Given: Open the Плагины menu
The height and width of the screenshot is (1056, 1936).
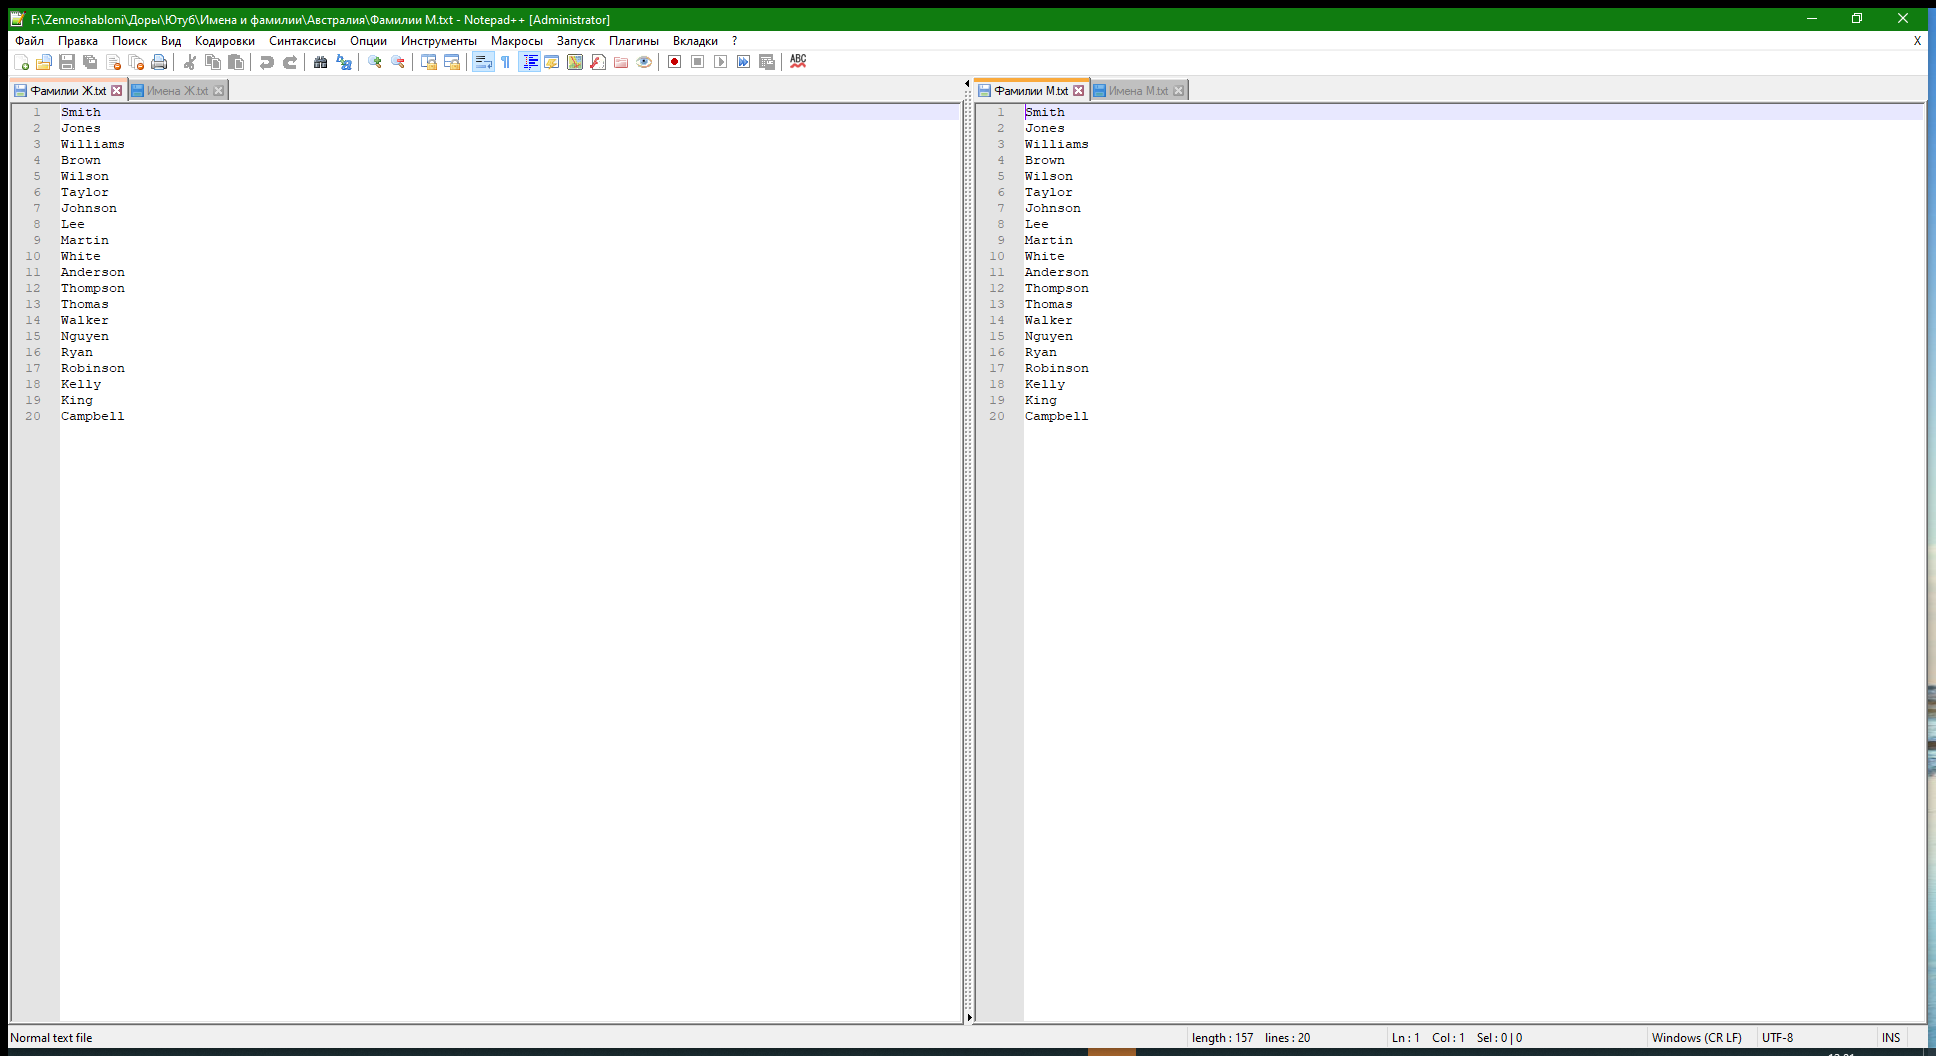Looking at the screenshot, I should point(633,41).
